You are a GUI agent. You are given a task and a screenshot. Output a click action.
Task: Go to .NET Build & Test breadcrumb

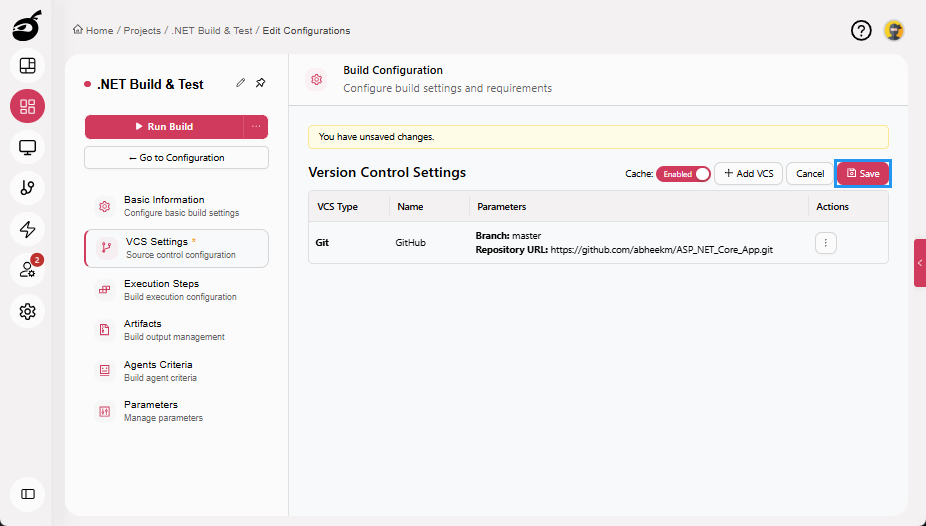[x=211, y=30]
